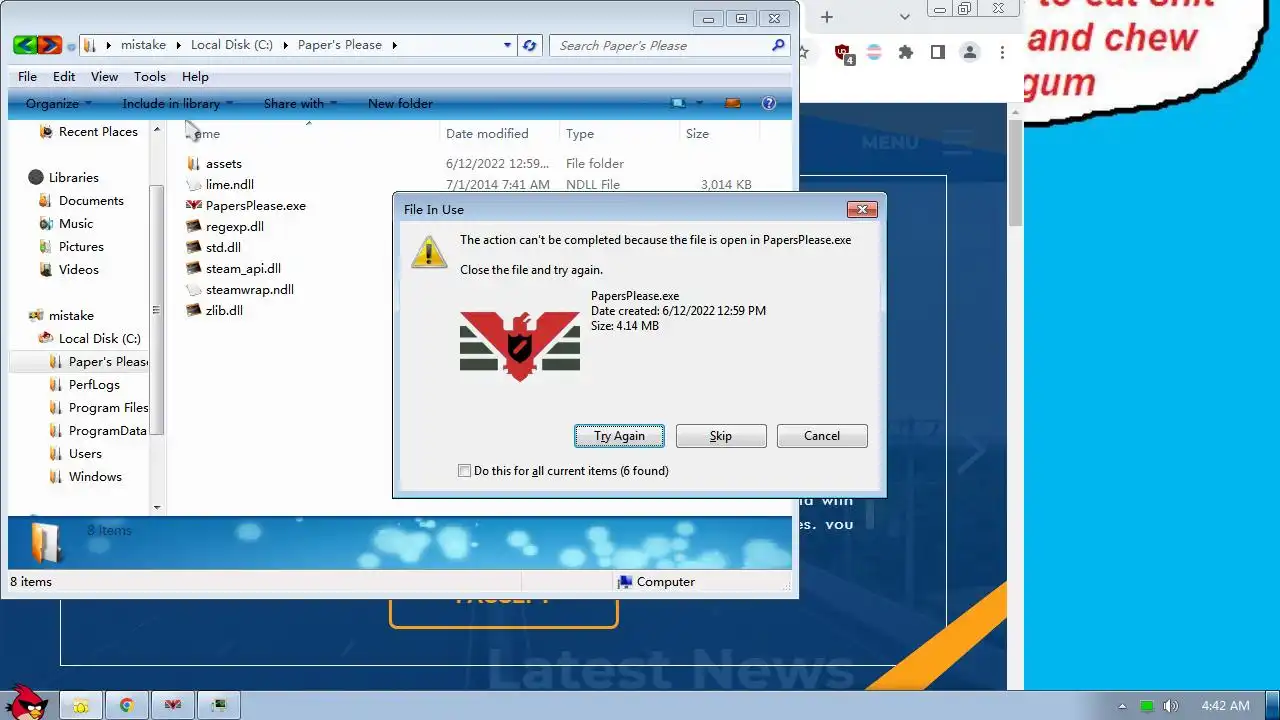Click the orange Forward arrow in Explorer

click(x=50, y=45)
